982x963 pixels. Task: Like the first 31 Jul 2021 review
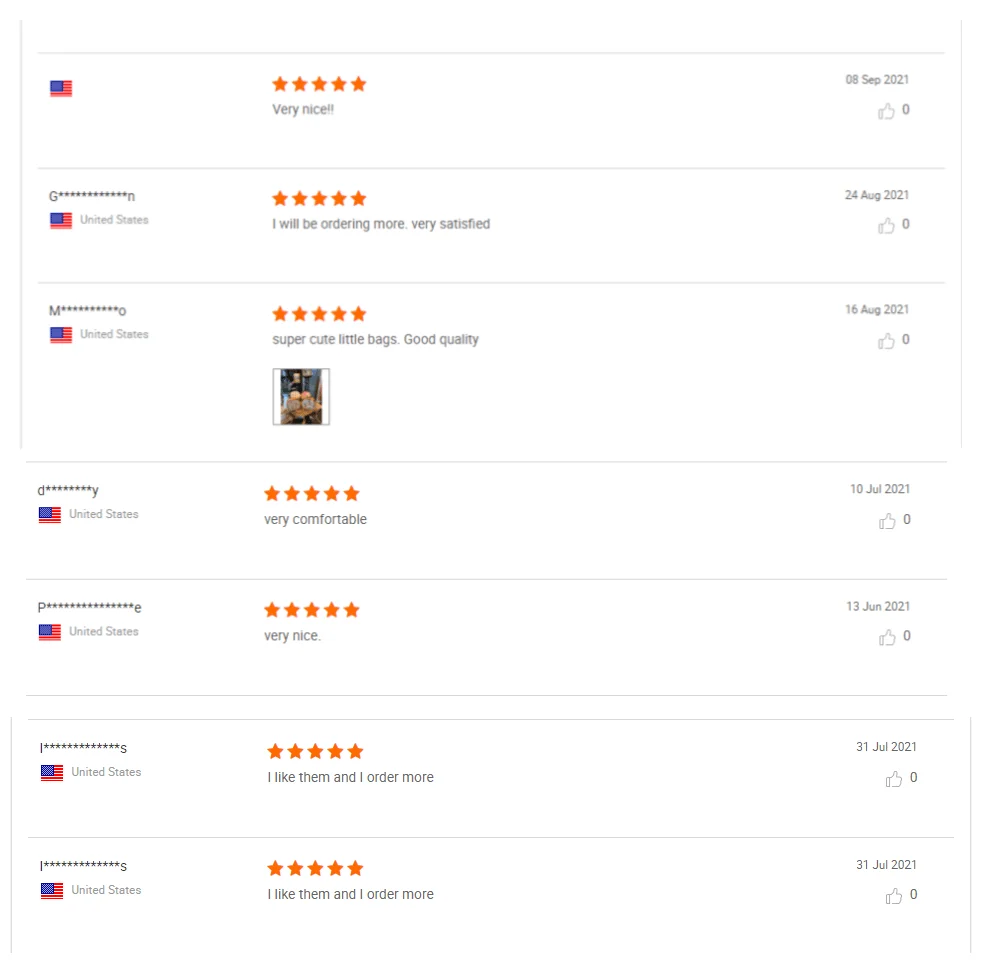(x=894, y=779)
